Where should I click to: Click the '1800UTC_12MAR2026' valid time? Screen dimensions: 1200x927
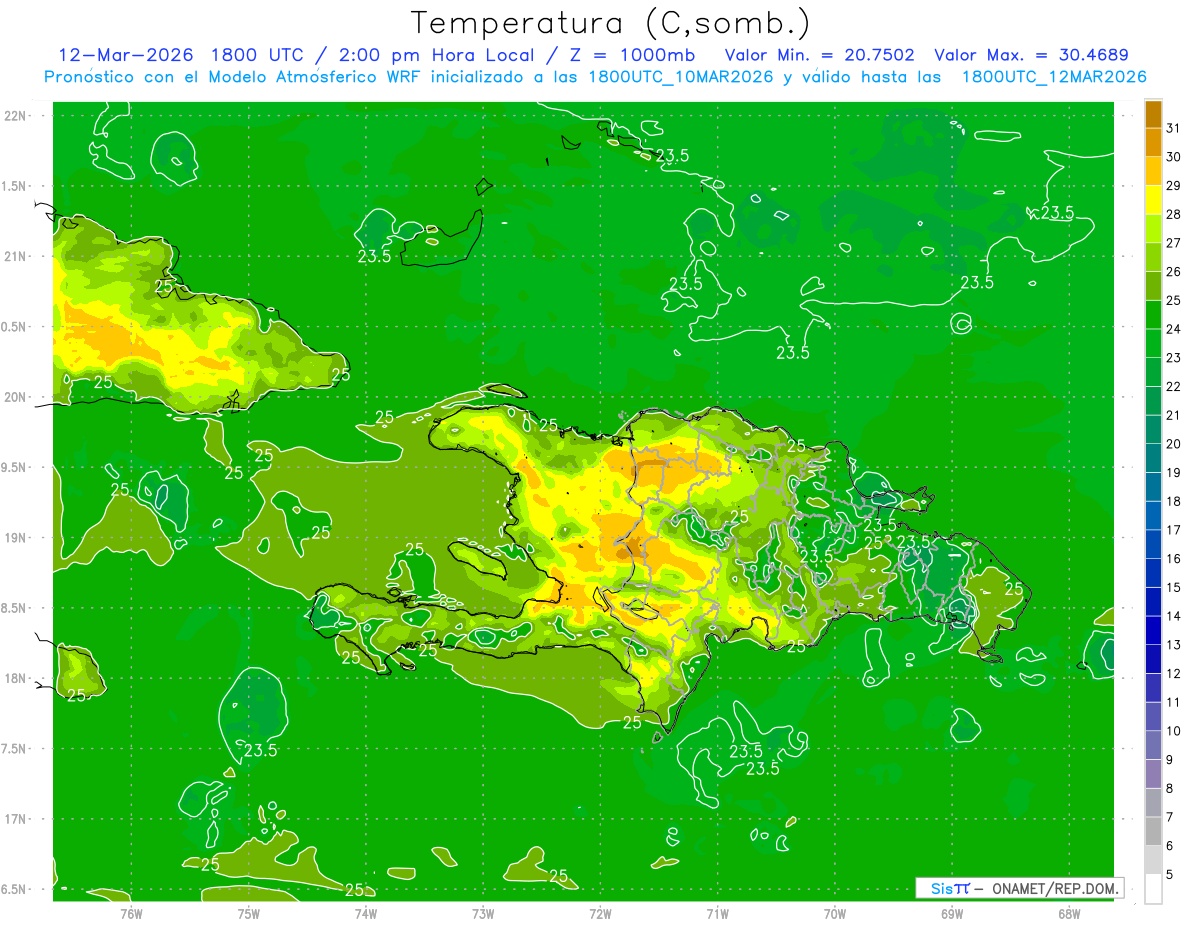1054,77
